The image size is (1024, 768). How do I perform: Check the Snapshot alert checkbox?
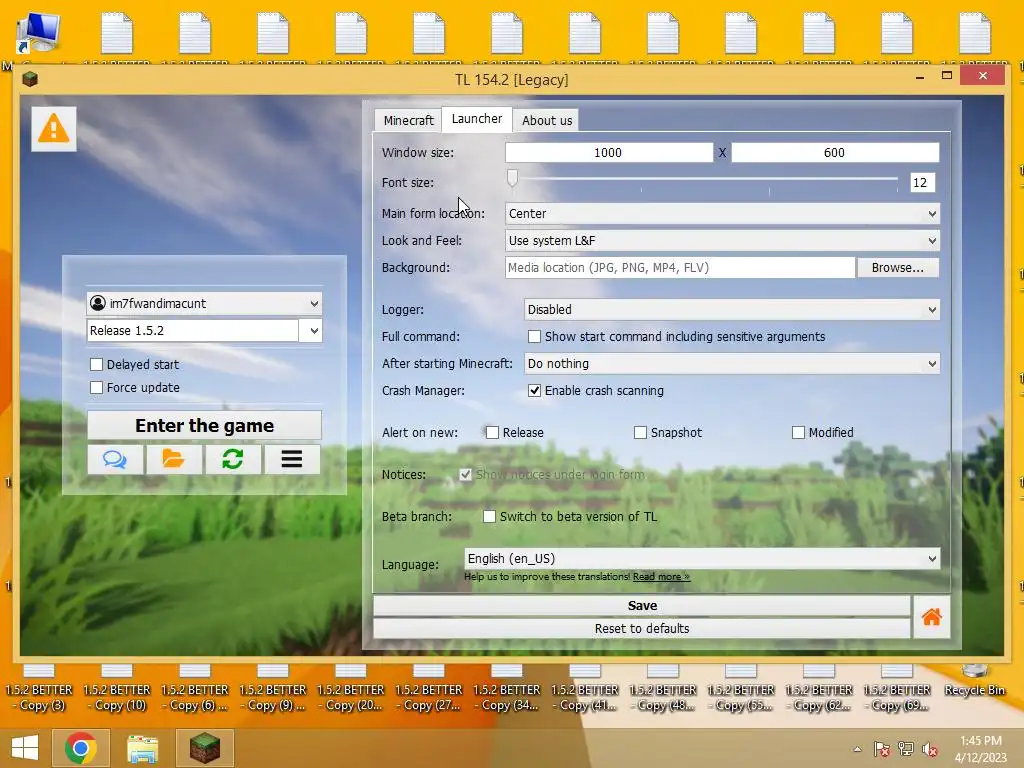tap(640, 432)
